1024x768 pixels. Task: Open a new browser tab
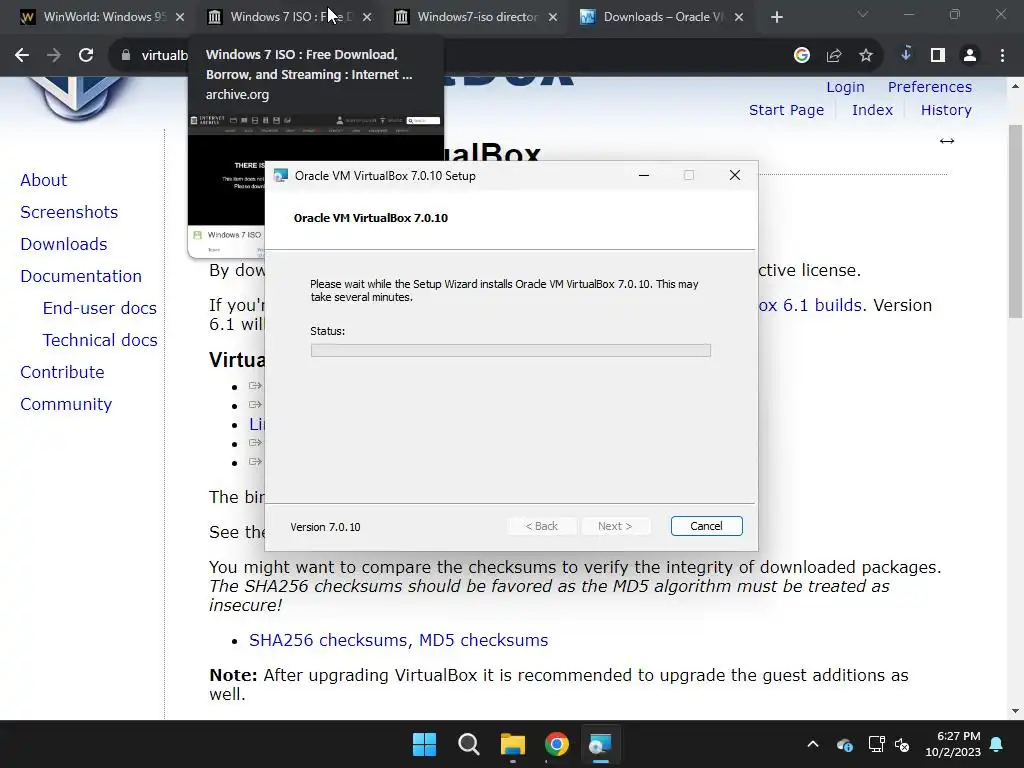tap(776, 17)
